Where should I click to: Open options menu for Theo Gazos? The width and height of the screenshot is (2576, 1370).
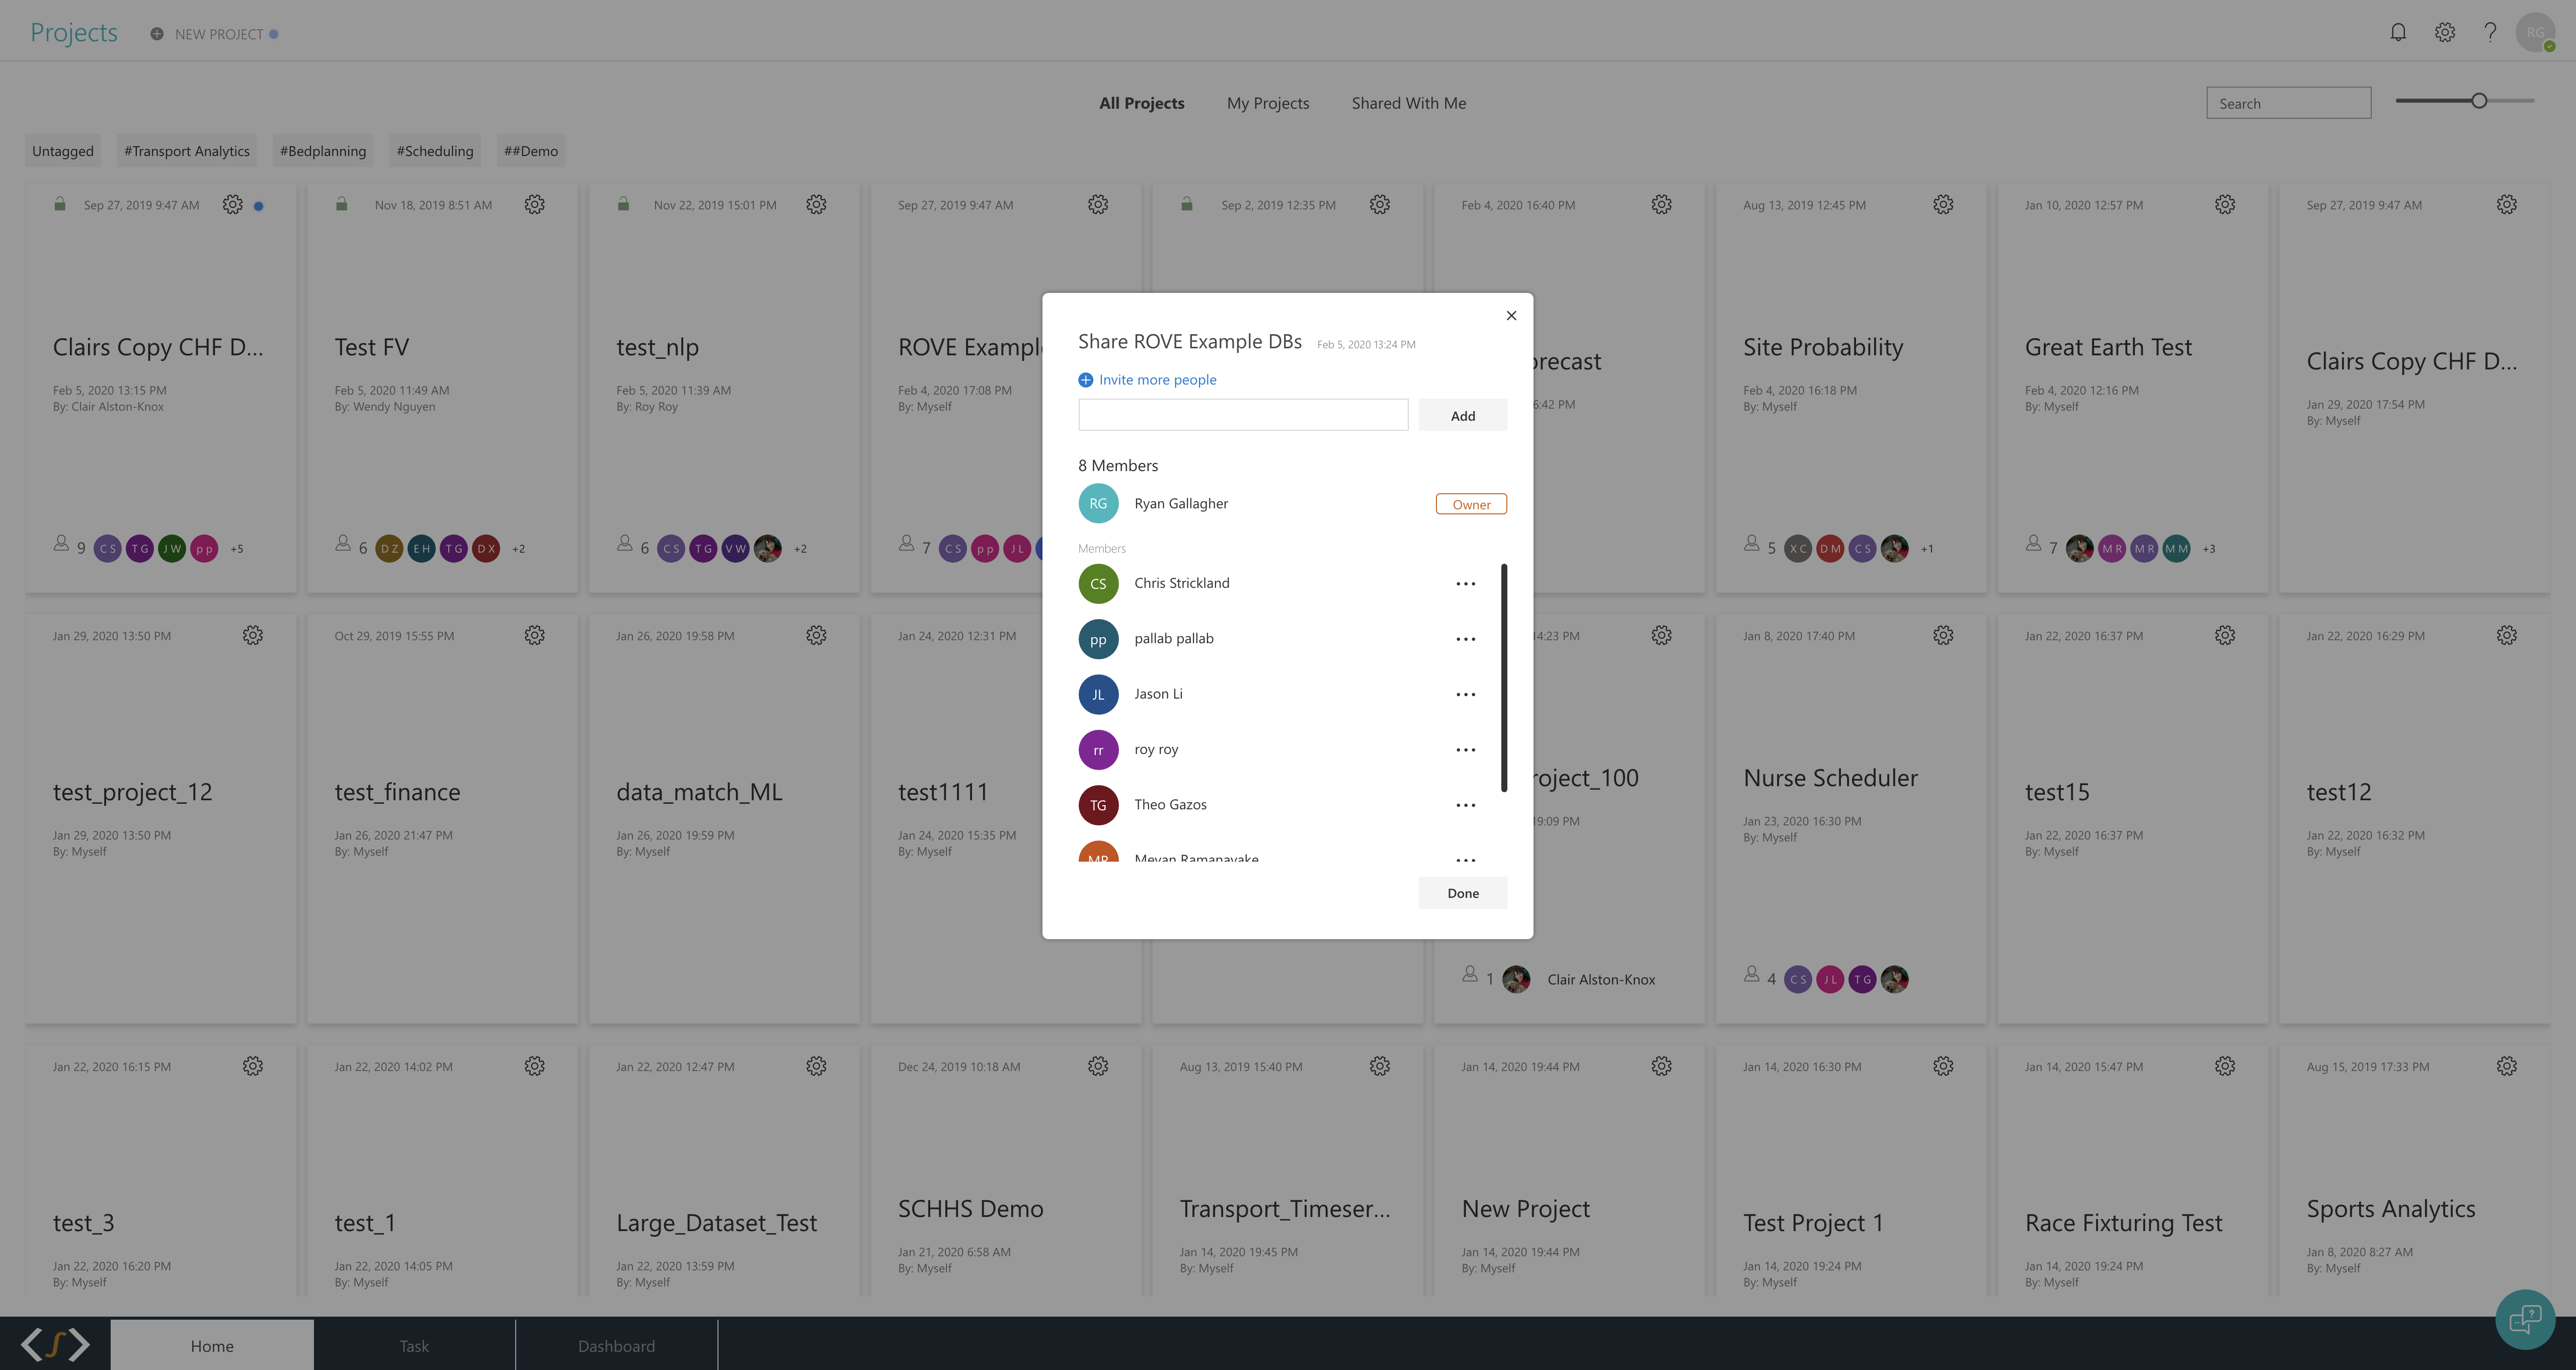pyautogui.click(x=1466, y=805)
